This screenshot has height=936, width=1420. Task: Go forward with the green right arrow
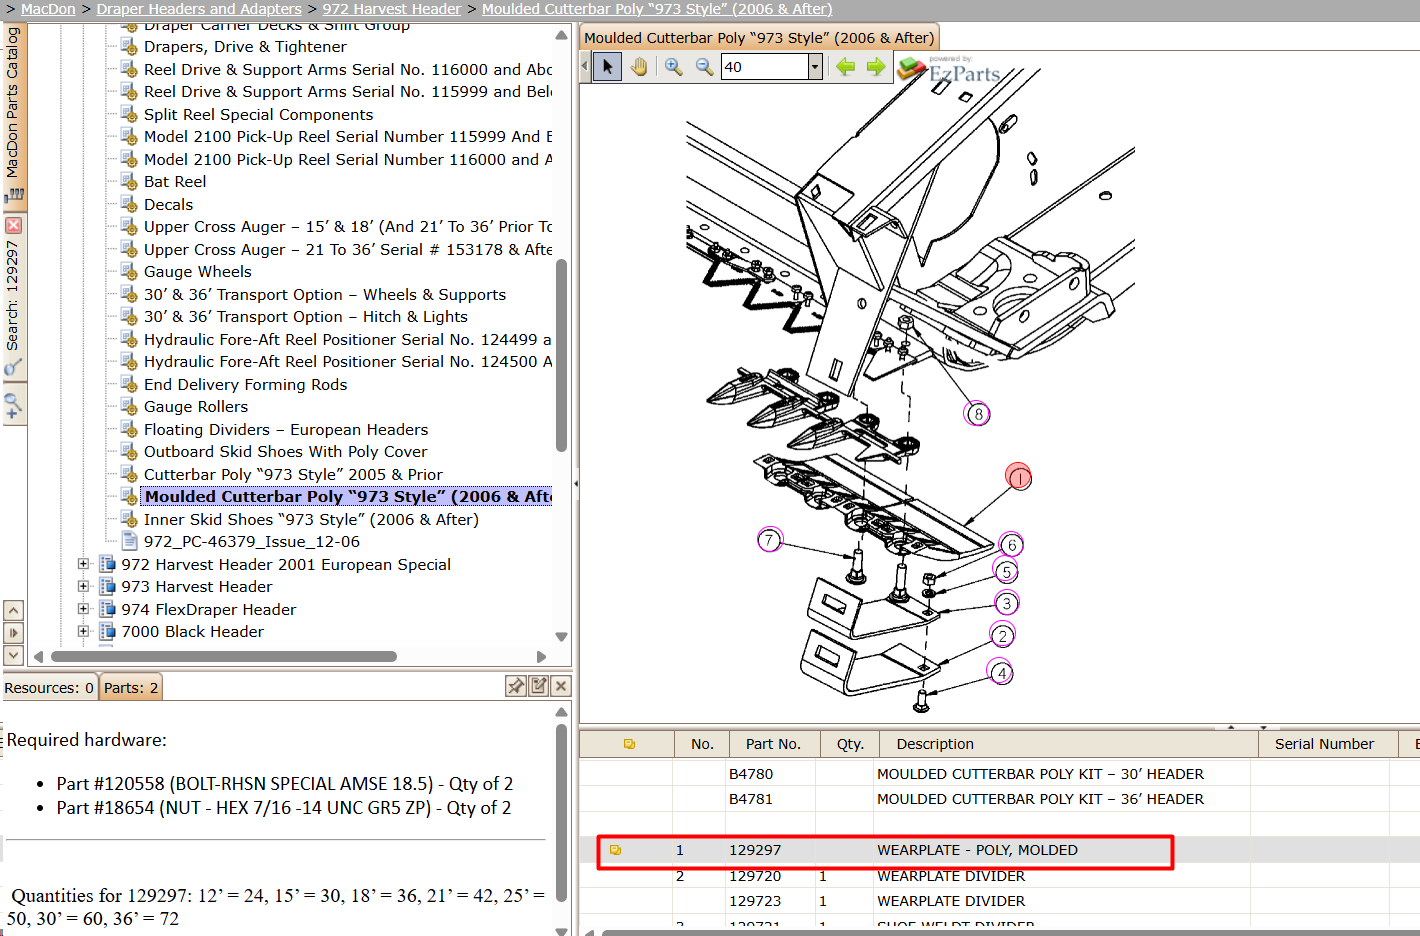[876, 67]
